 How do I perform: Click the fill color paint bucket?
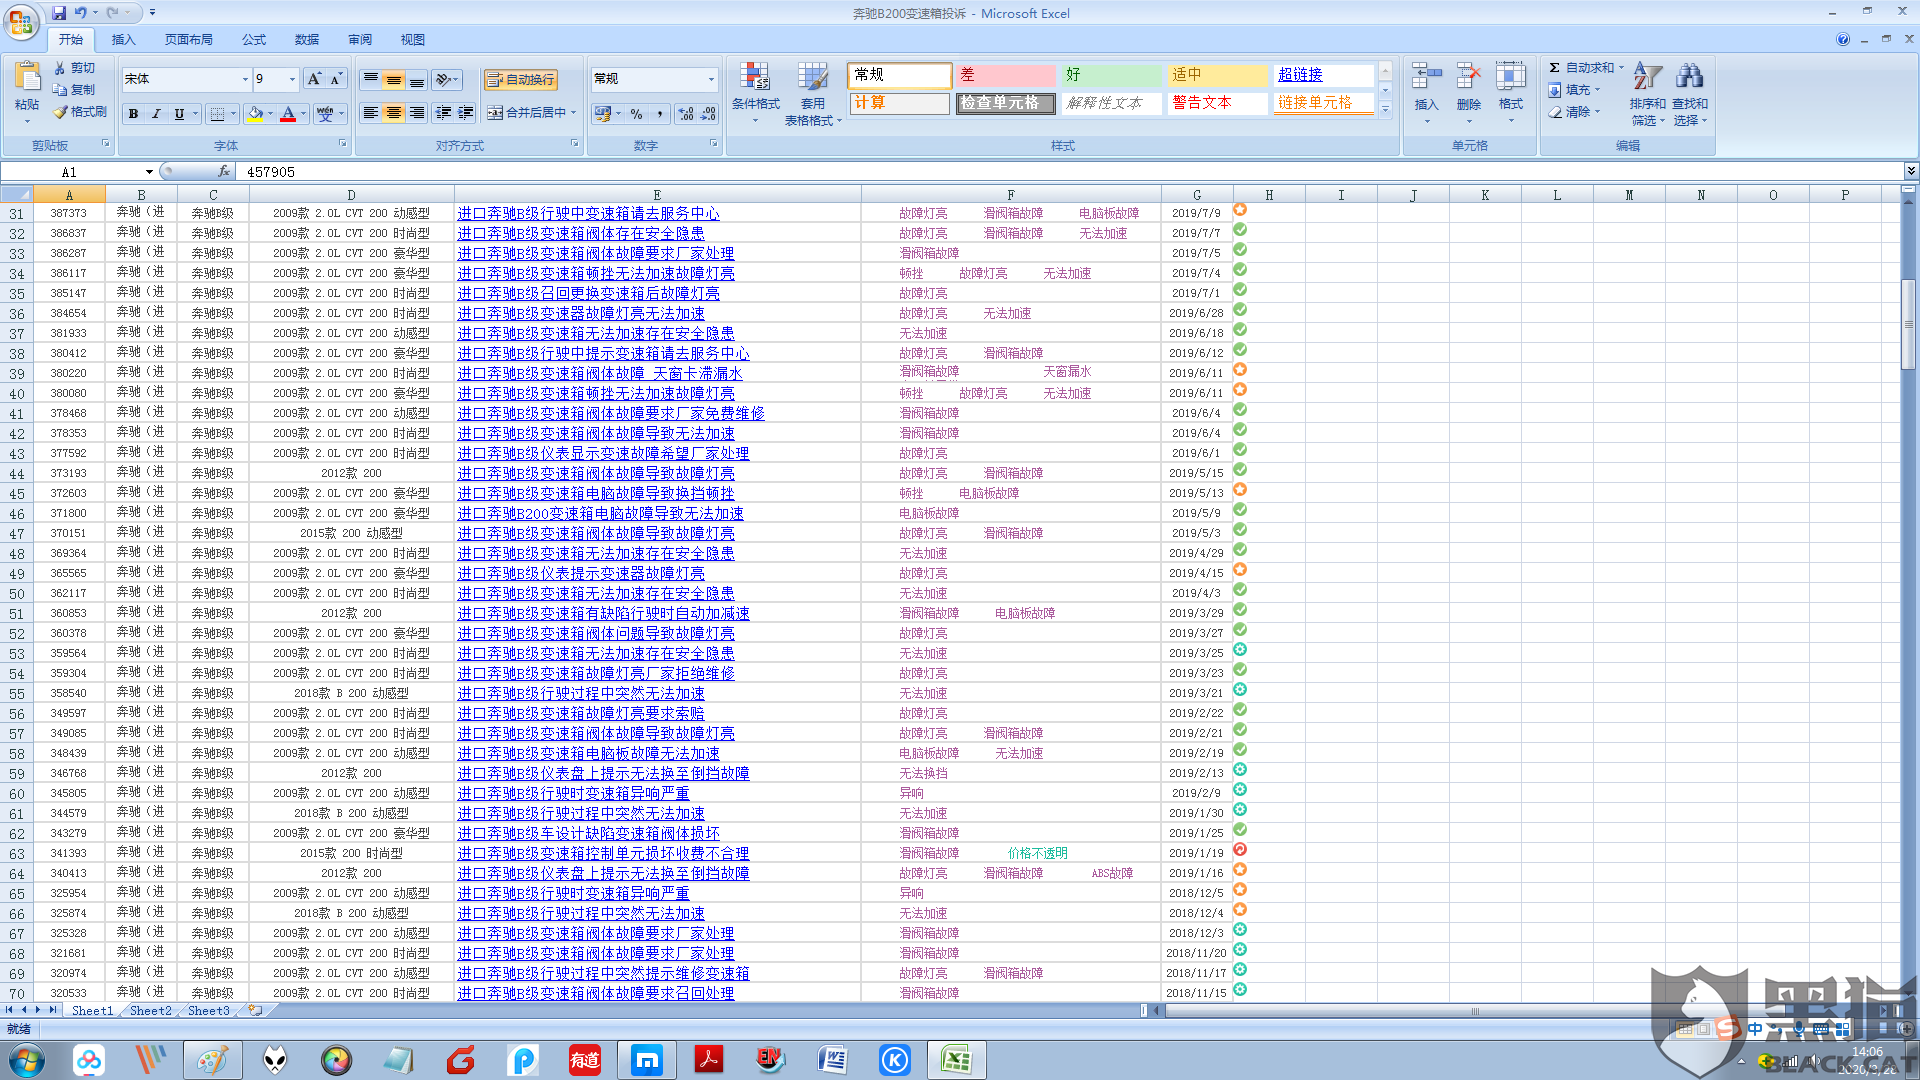click(x=255, y=114)
